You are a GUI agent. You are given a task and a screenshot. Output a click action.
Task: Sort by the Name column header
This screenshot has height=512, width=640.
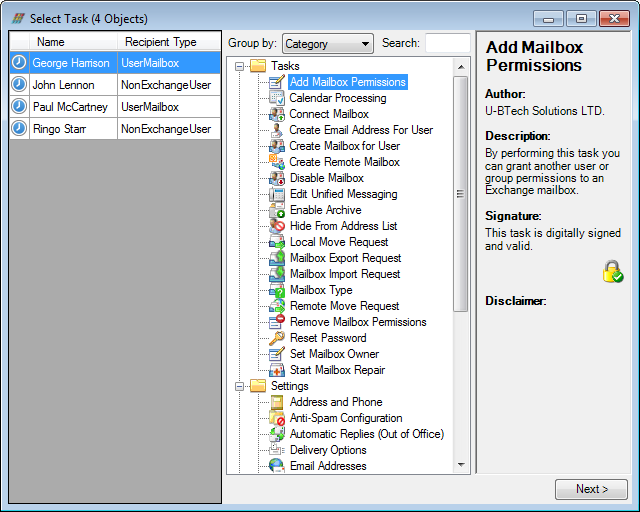(73, 42)
